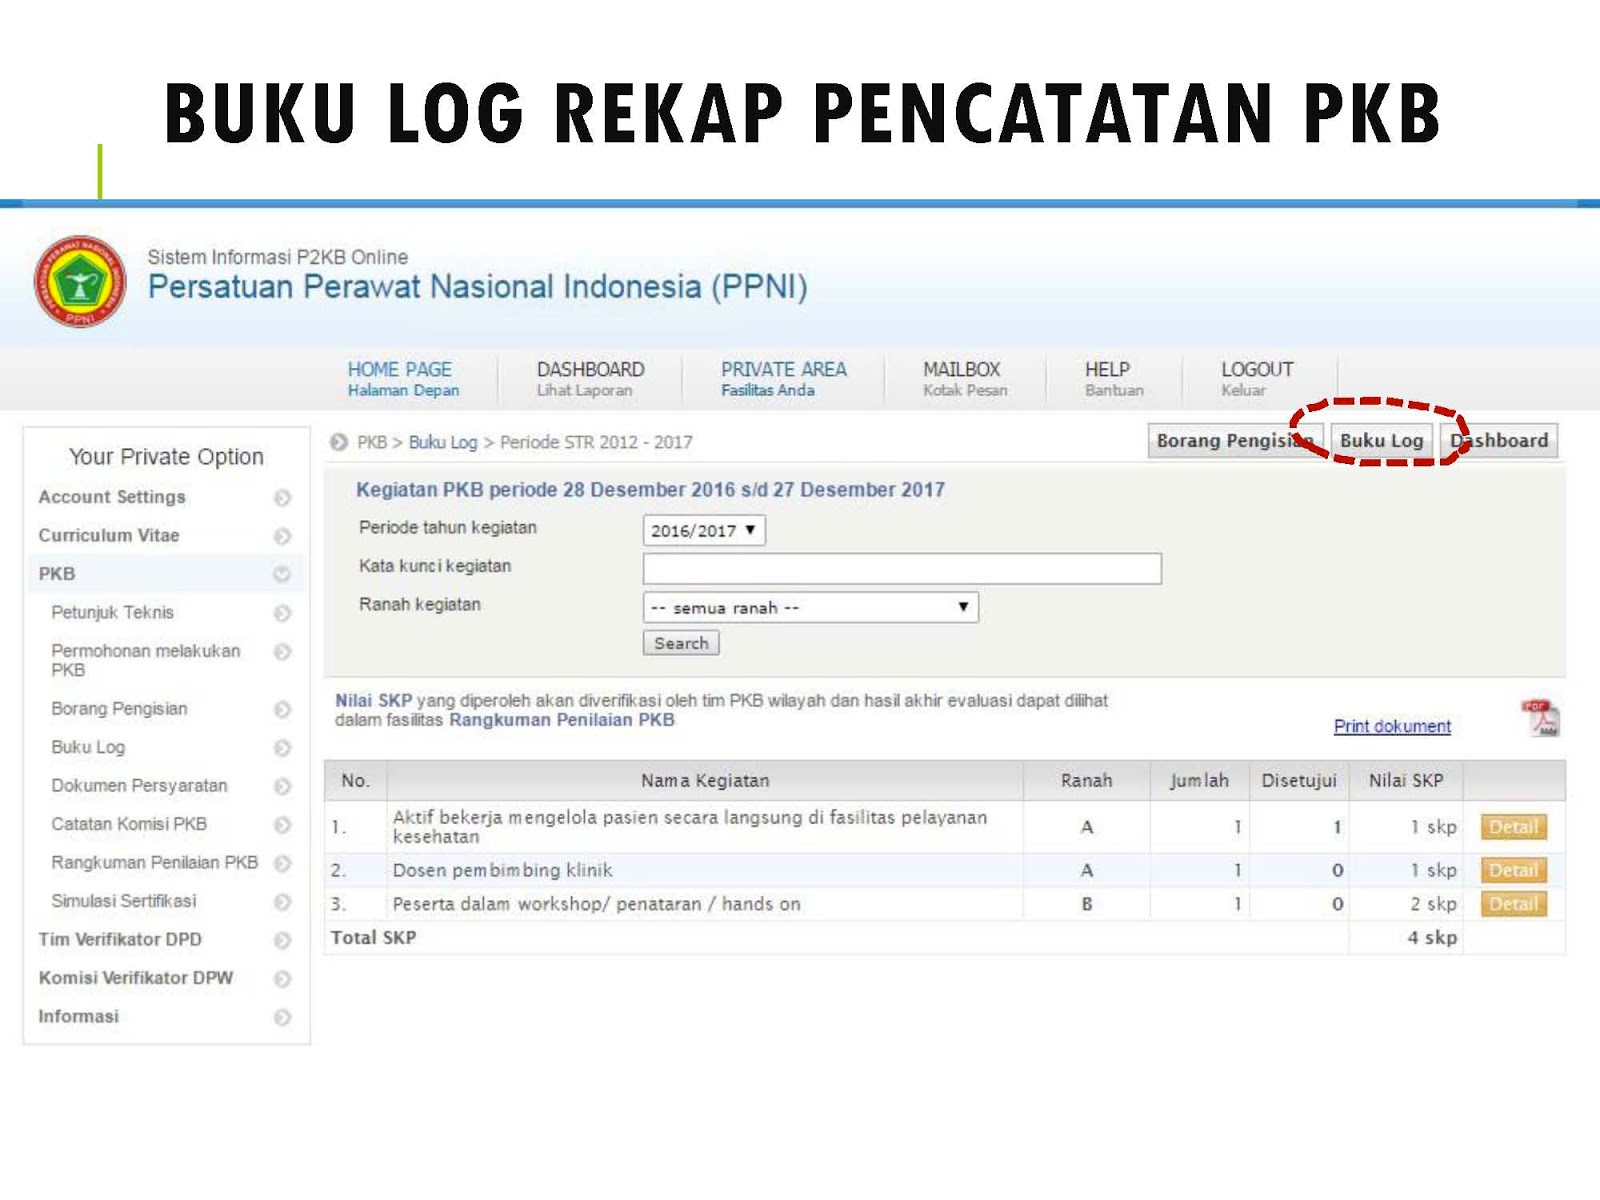This screenshot has width=1600, height=1200.
Task: Click arrow icon beside Borang Pengisian
Action: 282,710
